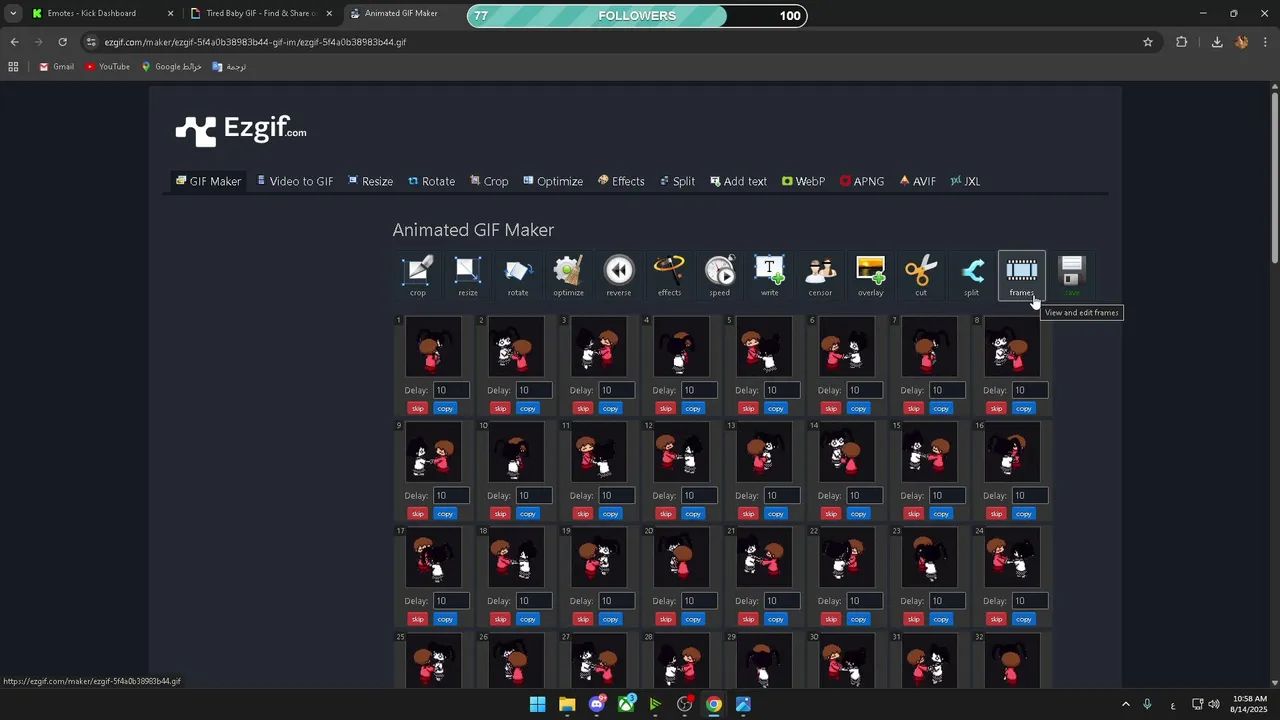Click the browser address bar
This screenshot has height=720, width=1280.
620,42
